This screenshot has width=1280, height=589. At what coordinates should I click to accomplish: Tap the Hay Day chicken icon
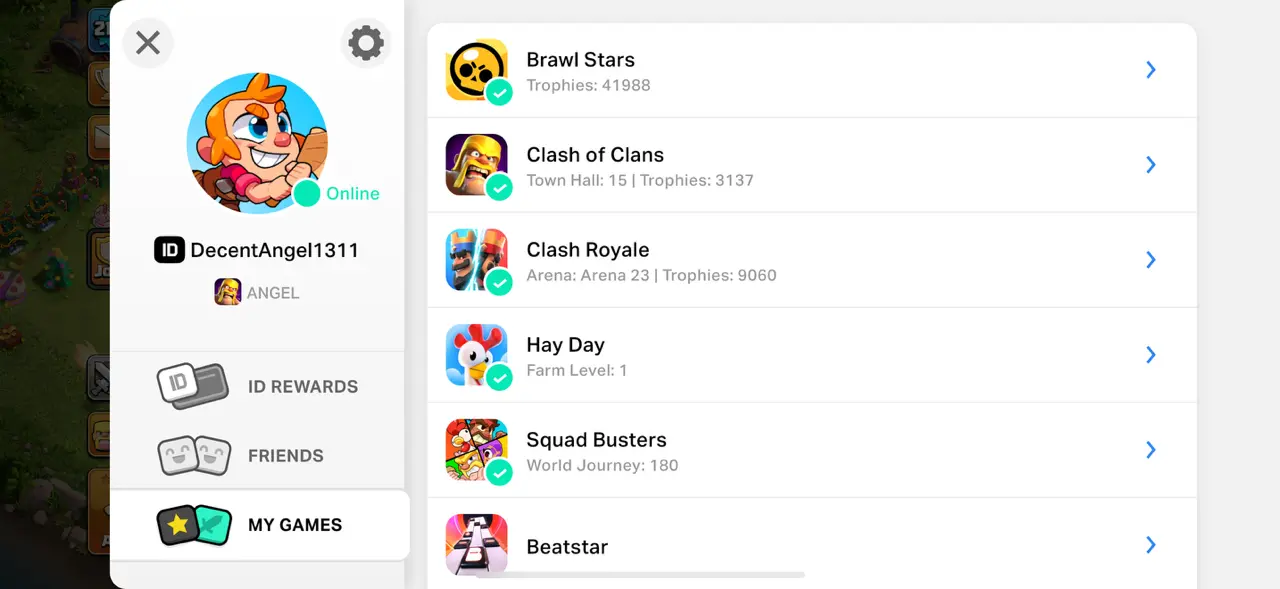pyautogui.click(x=476, y=354)
